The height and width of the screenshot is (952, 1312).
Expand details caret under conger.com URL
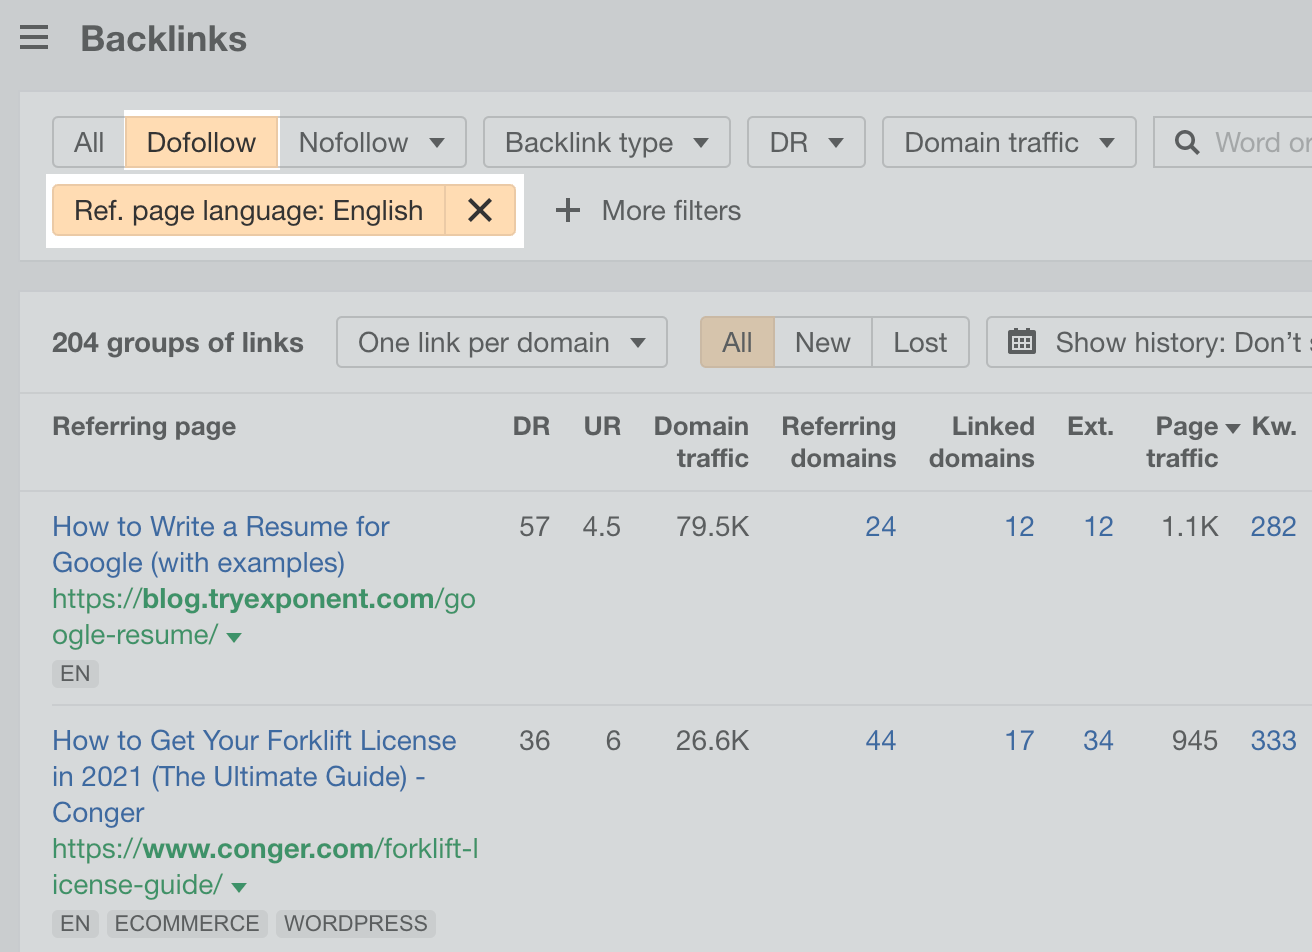(x=238, y=886)
